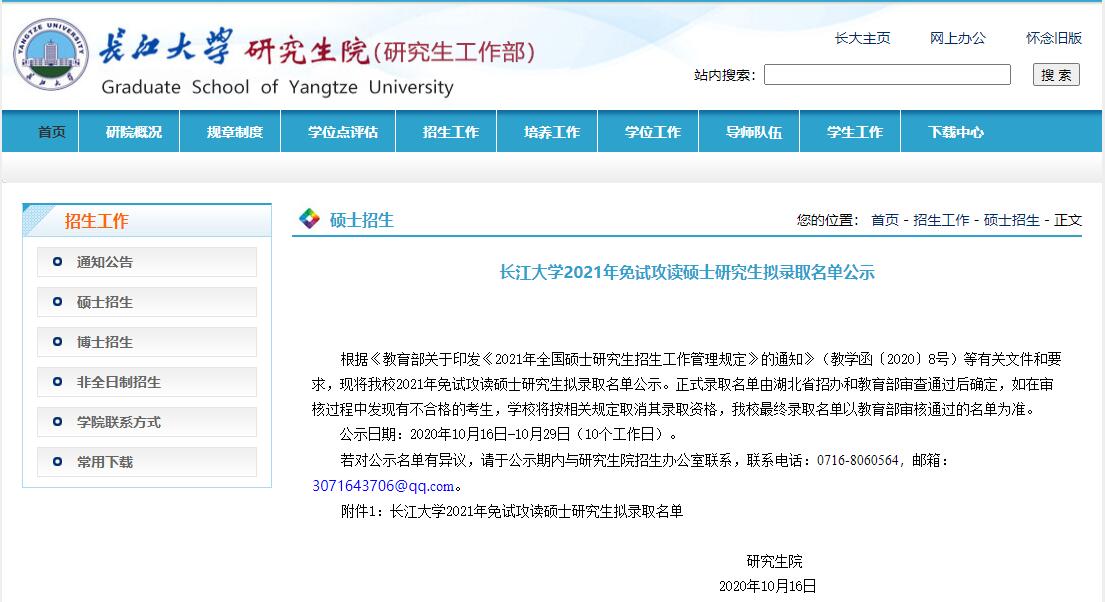Select 培养工作 in the navigation bar
Image resolution: width=1105 pixels, height=602 pixels.
tap(552, 132)
